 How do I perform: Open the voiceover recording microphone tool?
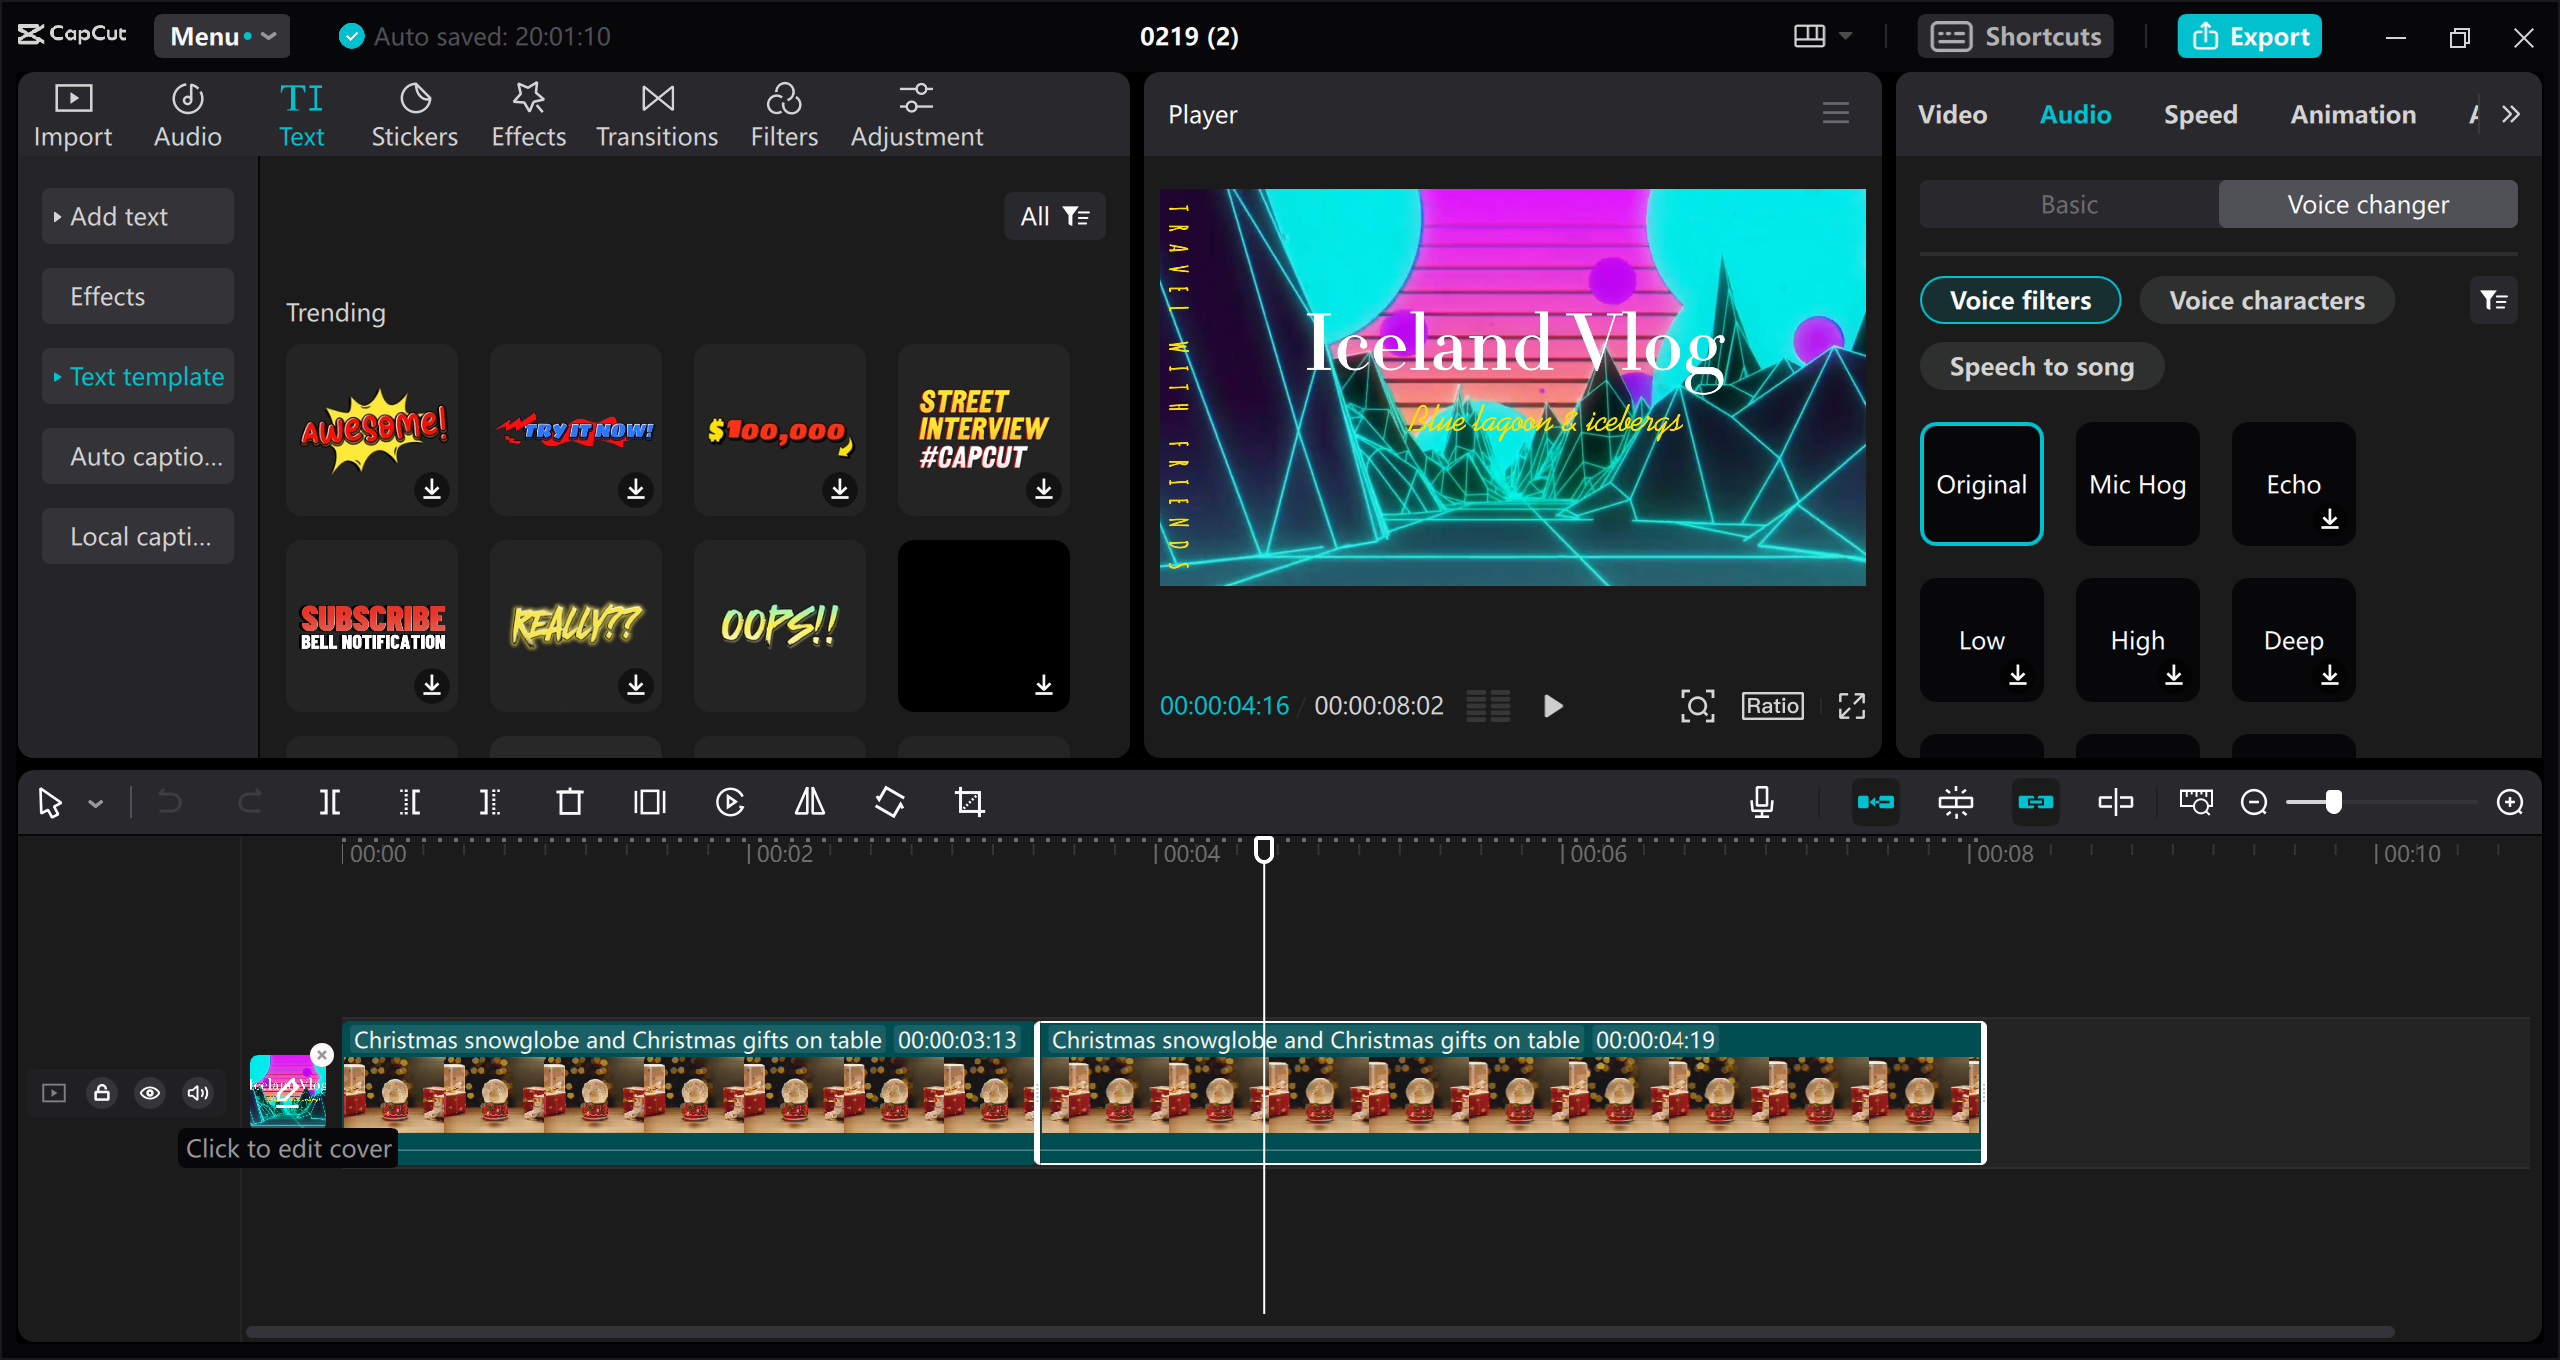coord(1761,801)
